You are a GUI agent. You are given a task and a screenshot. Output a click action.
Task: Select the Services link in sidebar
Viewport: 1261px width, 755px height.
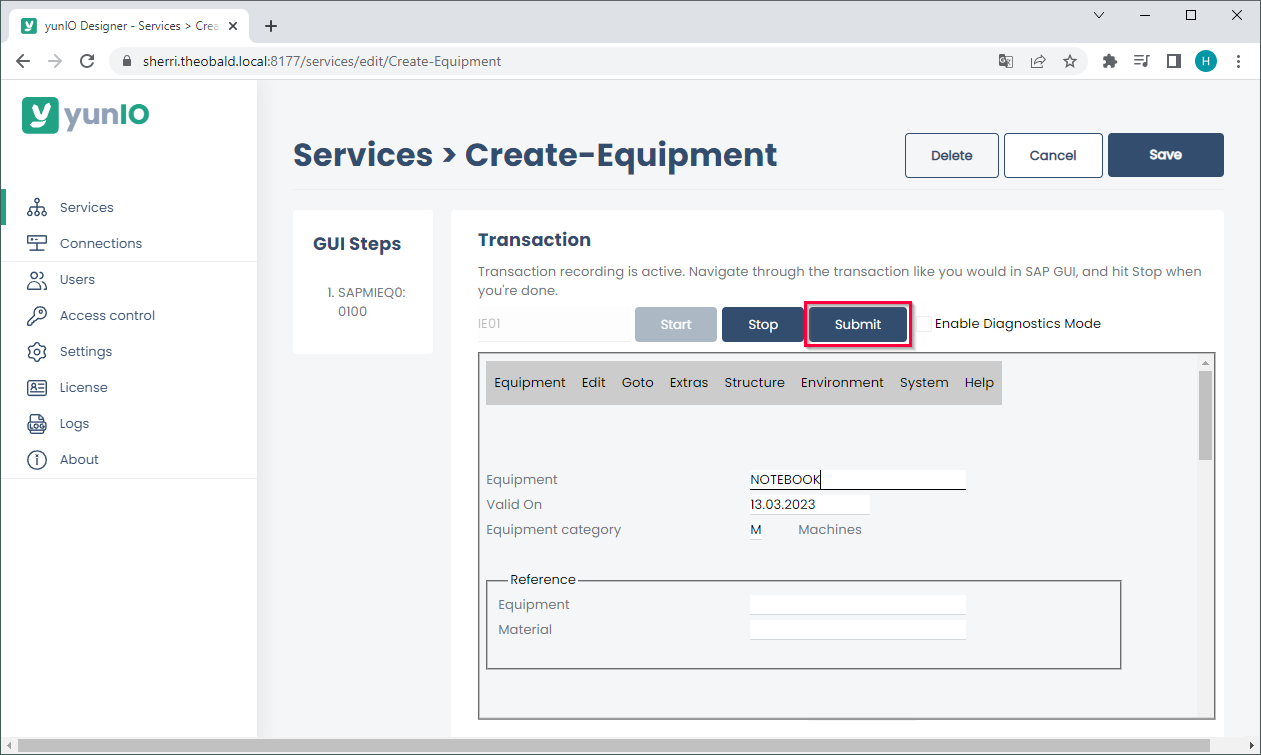[87, 208]
